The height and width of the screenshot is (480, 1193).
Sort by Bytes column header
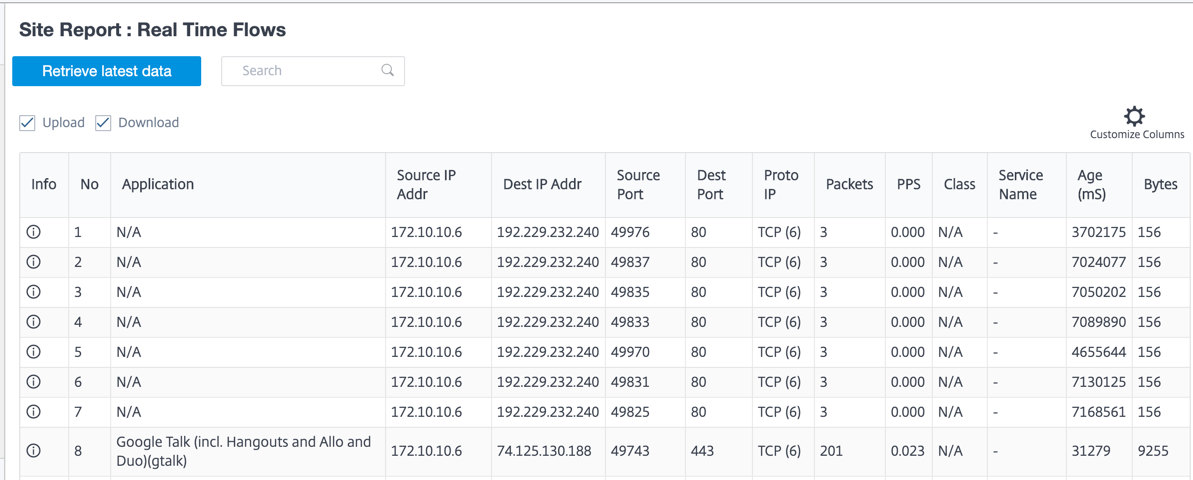click(x=1161, y=185)
